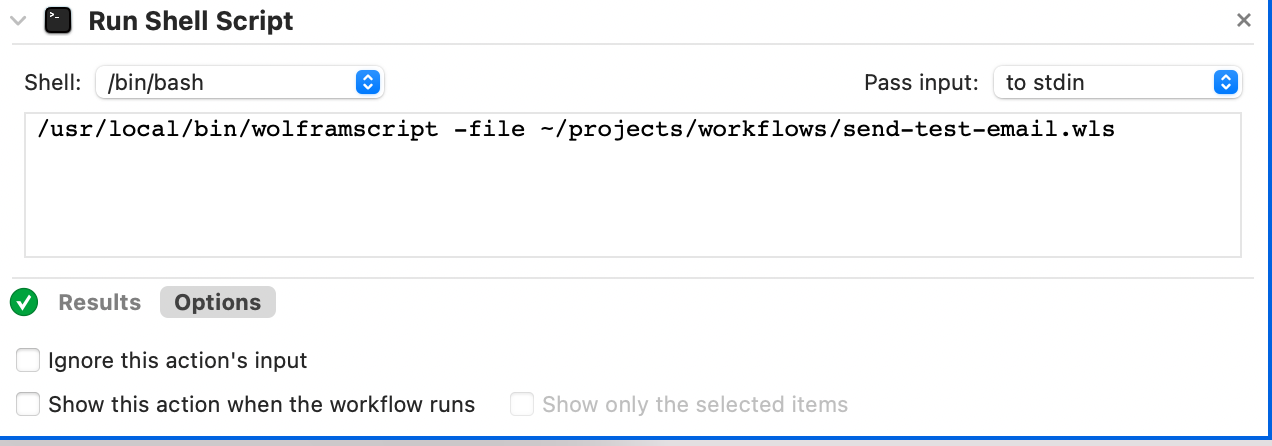Click the "Shell:" label

click(x=52, y=82)
